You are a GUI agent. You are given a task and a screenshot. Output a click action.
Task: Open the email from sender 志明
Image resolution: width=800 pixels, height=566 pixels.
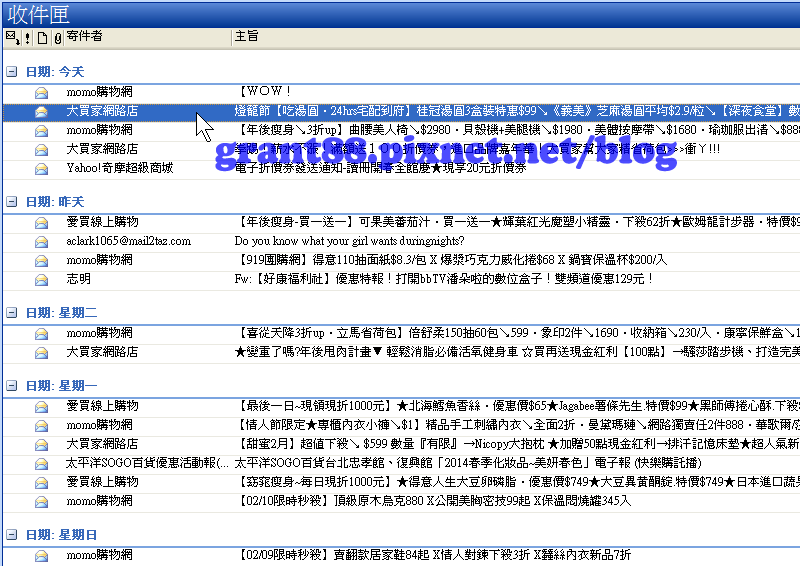79,279
